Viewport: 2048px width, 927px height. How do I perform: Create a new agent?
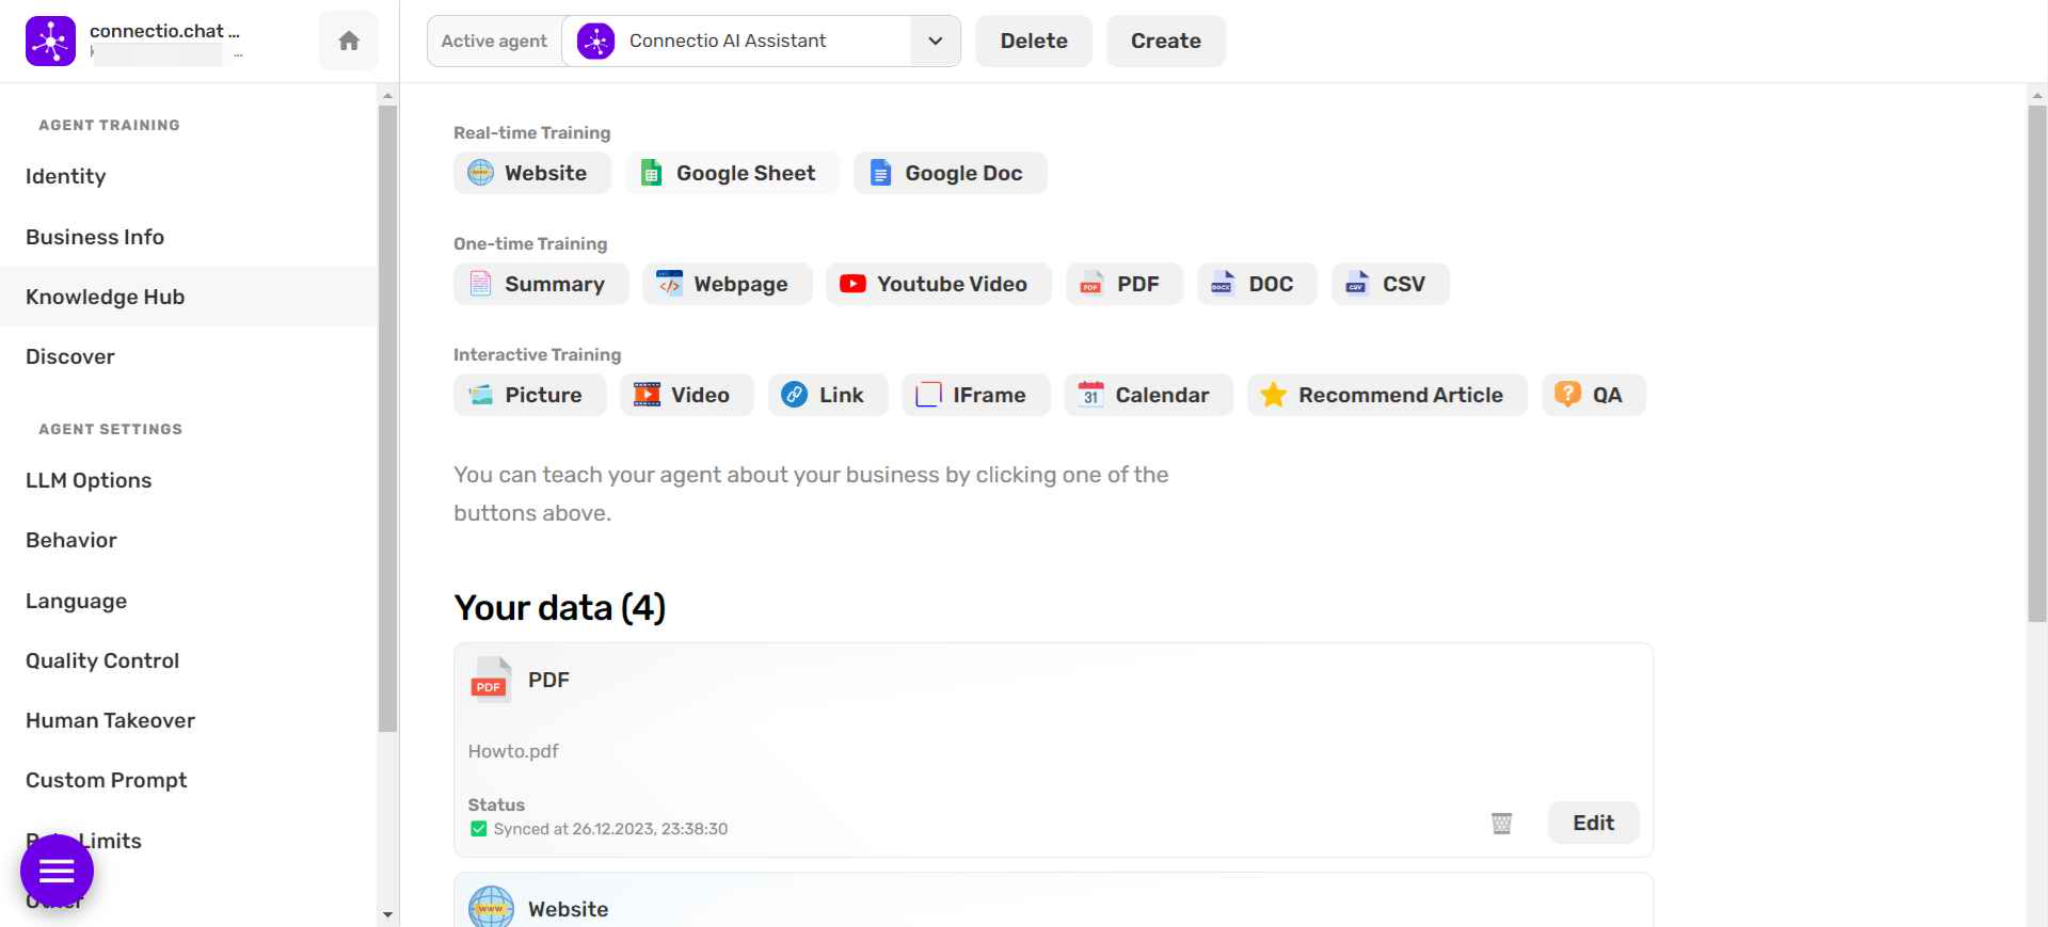click(x=1166, y=41)
